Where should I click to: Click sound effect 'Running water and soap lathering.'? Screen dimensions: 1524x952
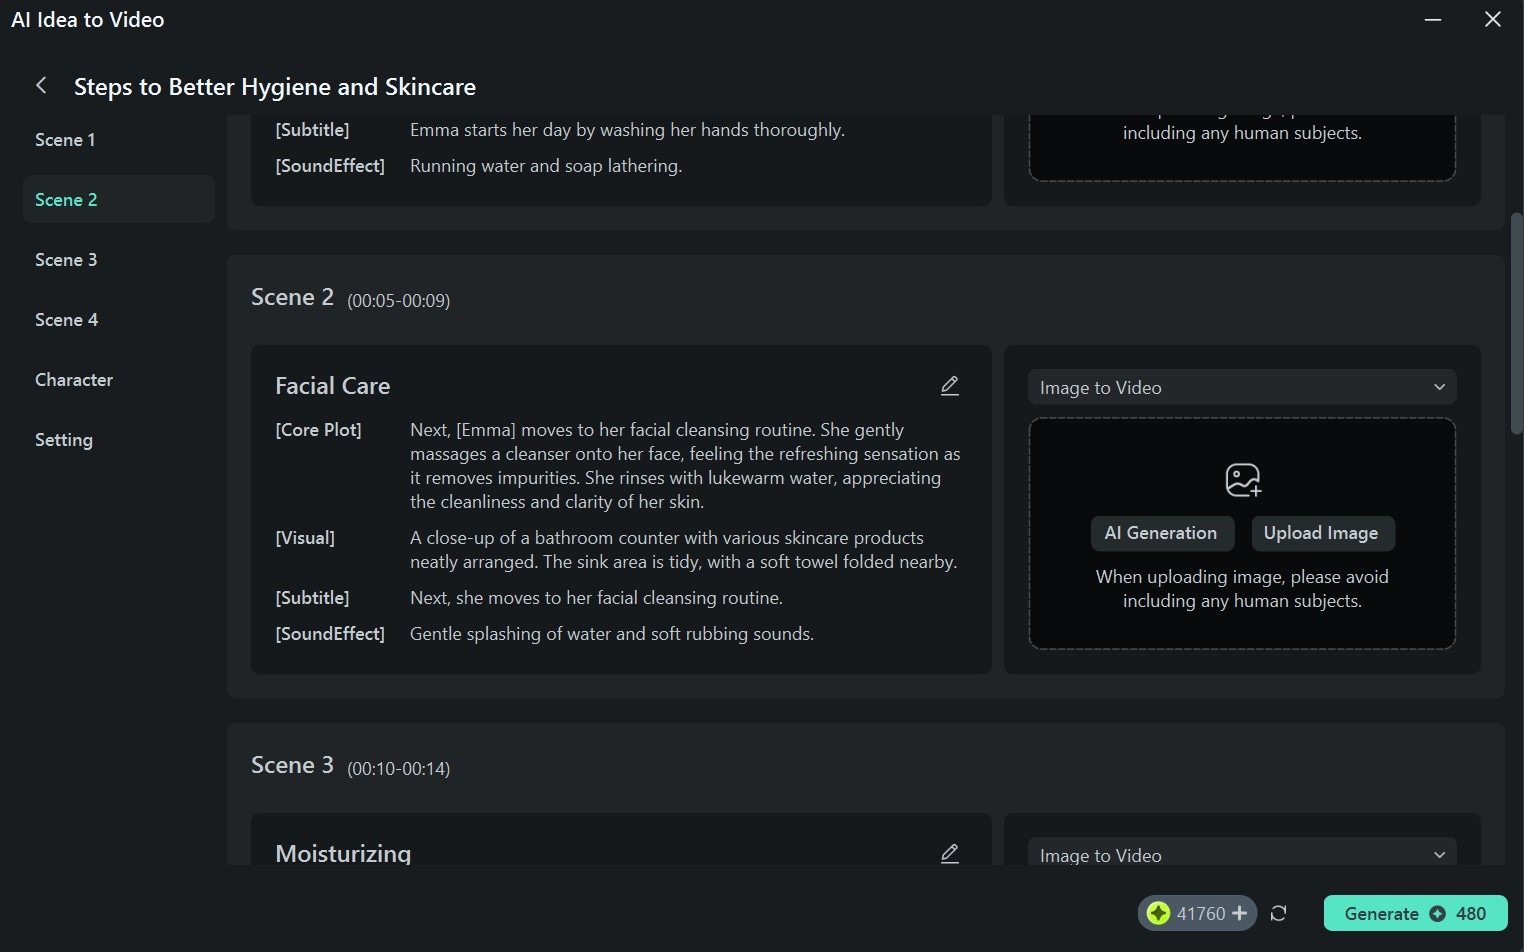click(x=546, y=166)
